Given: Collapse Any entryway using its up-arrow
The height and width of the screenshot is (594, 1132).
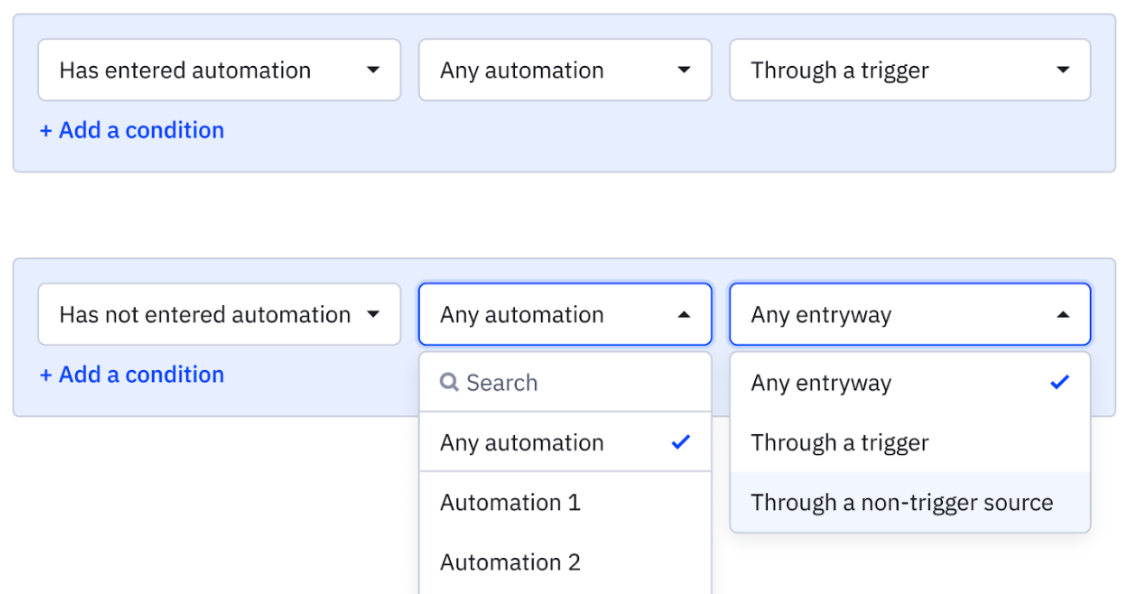Looking at the screenshot, I should point(1062,315).
